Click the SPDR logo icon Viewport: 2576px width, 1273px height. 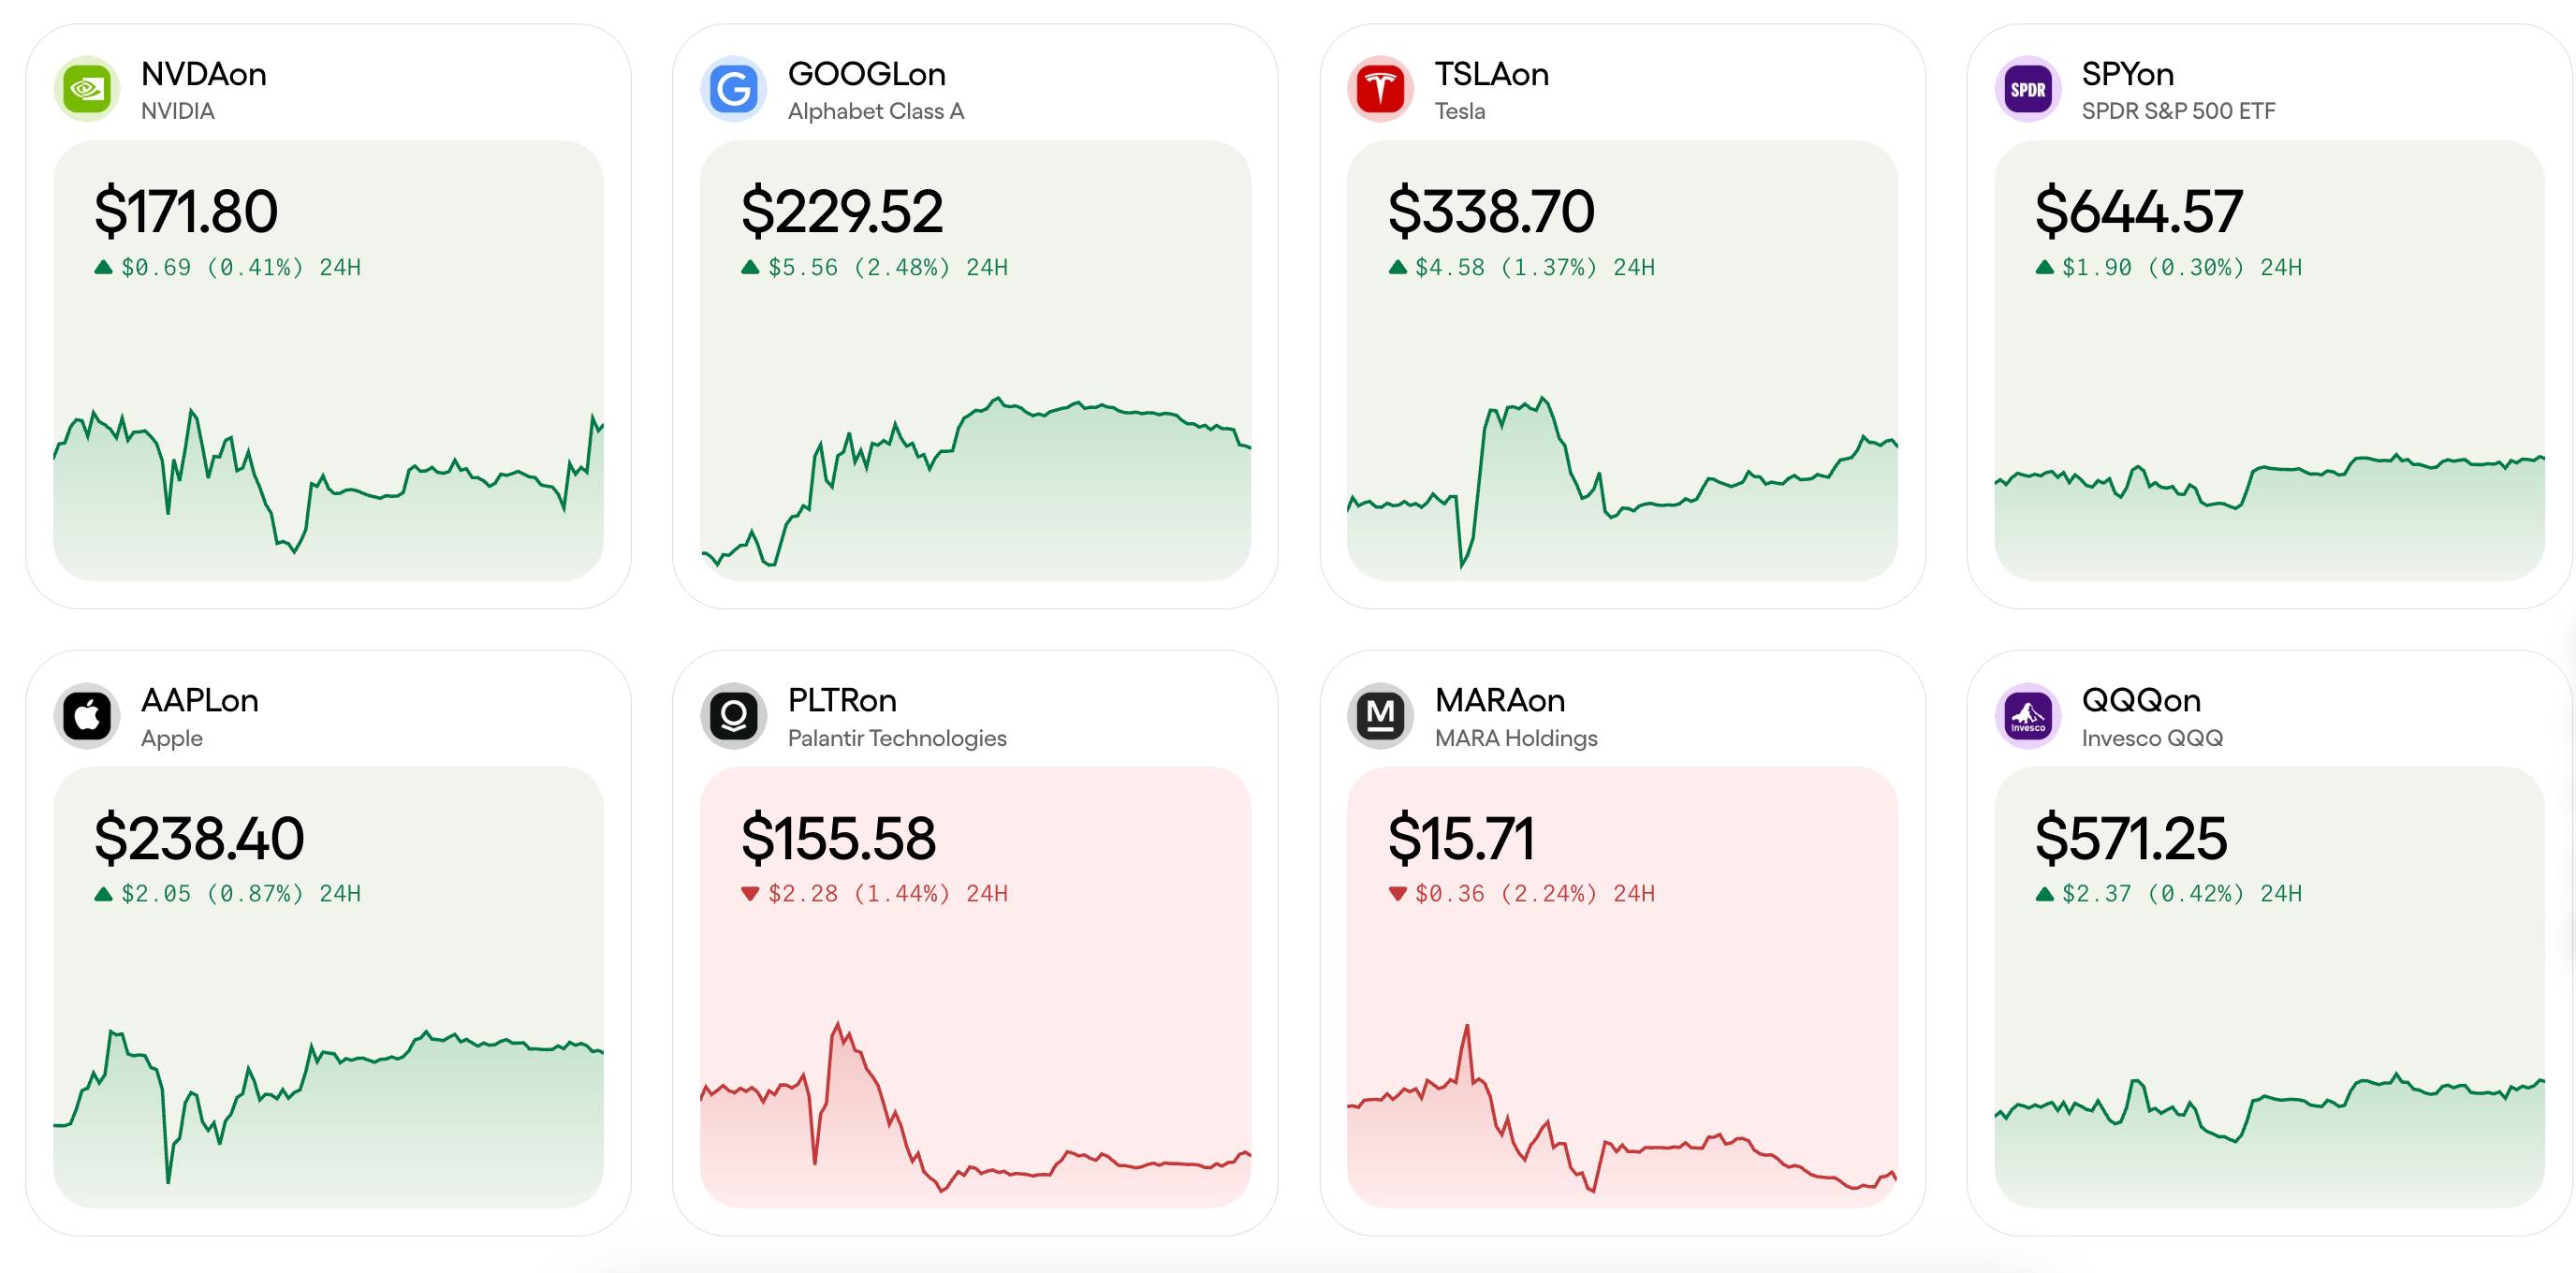pyautogui.click(x=2027, y=90)
